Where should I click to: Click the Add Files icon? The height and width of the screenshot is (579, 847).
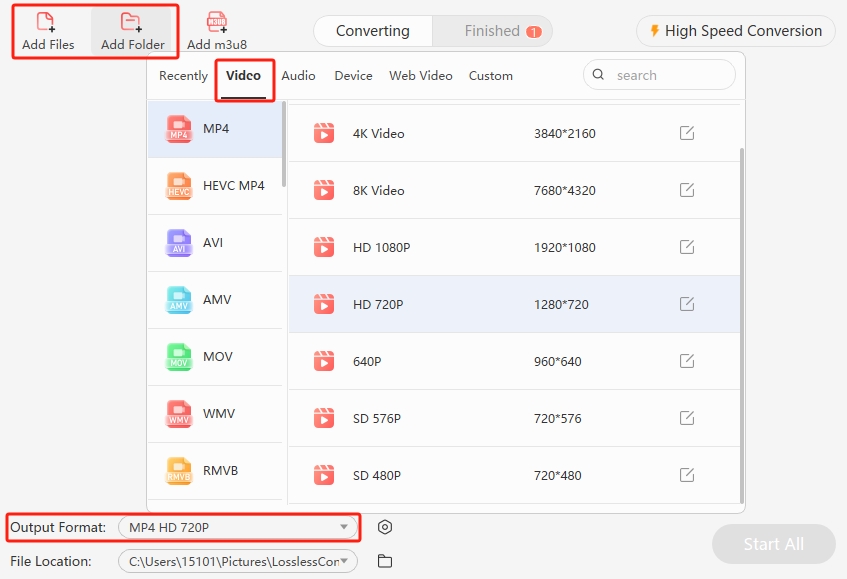click(46, 22)
